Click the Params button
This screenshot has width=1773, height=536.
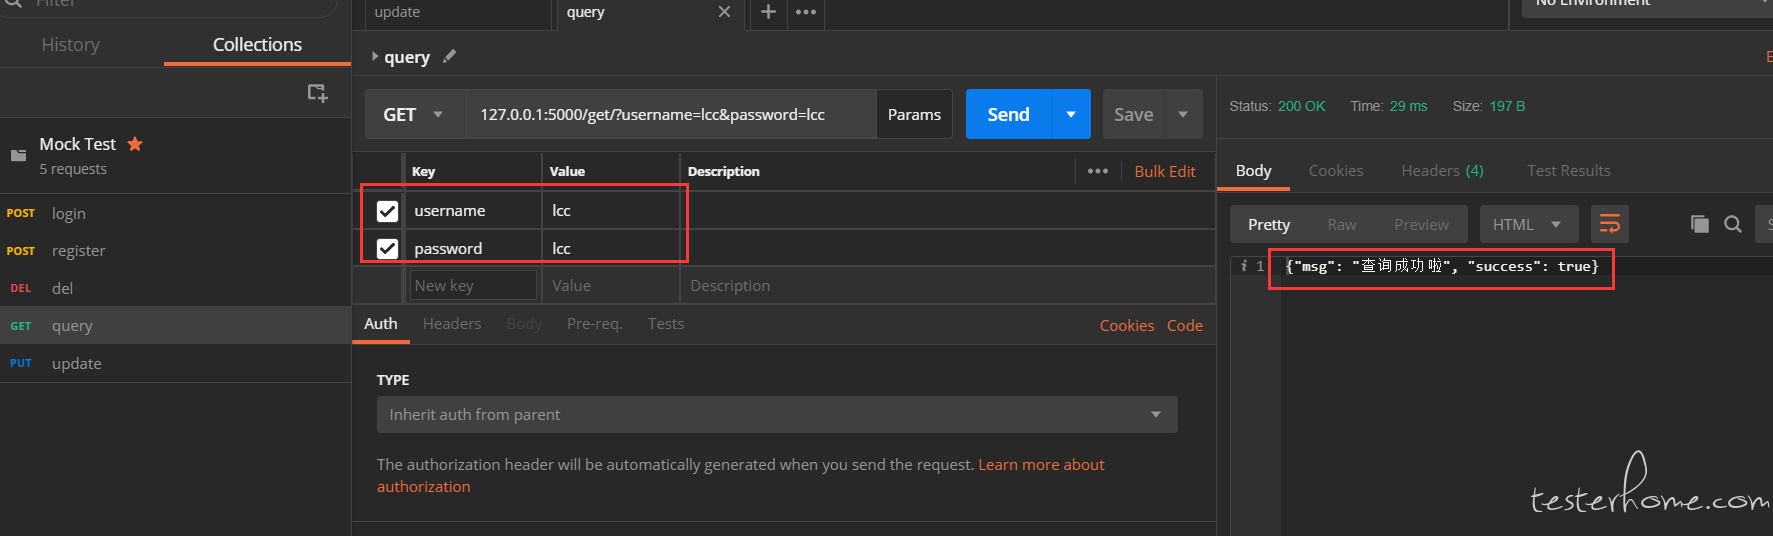[914, 114]
